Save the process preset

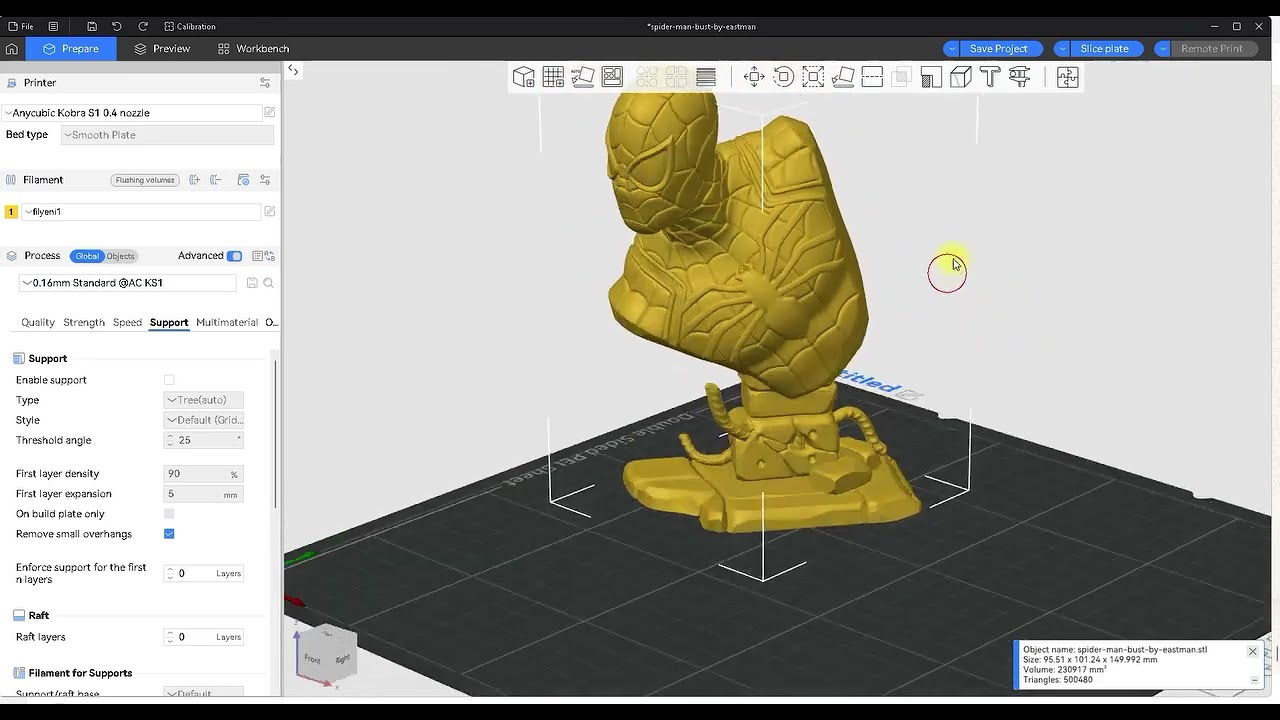252,283
